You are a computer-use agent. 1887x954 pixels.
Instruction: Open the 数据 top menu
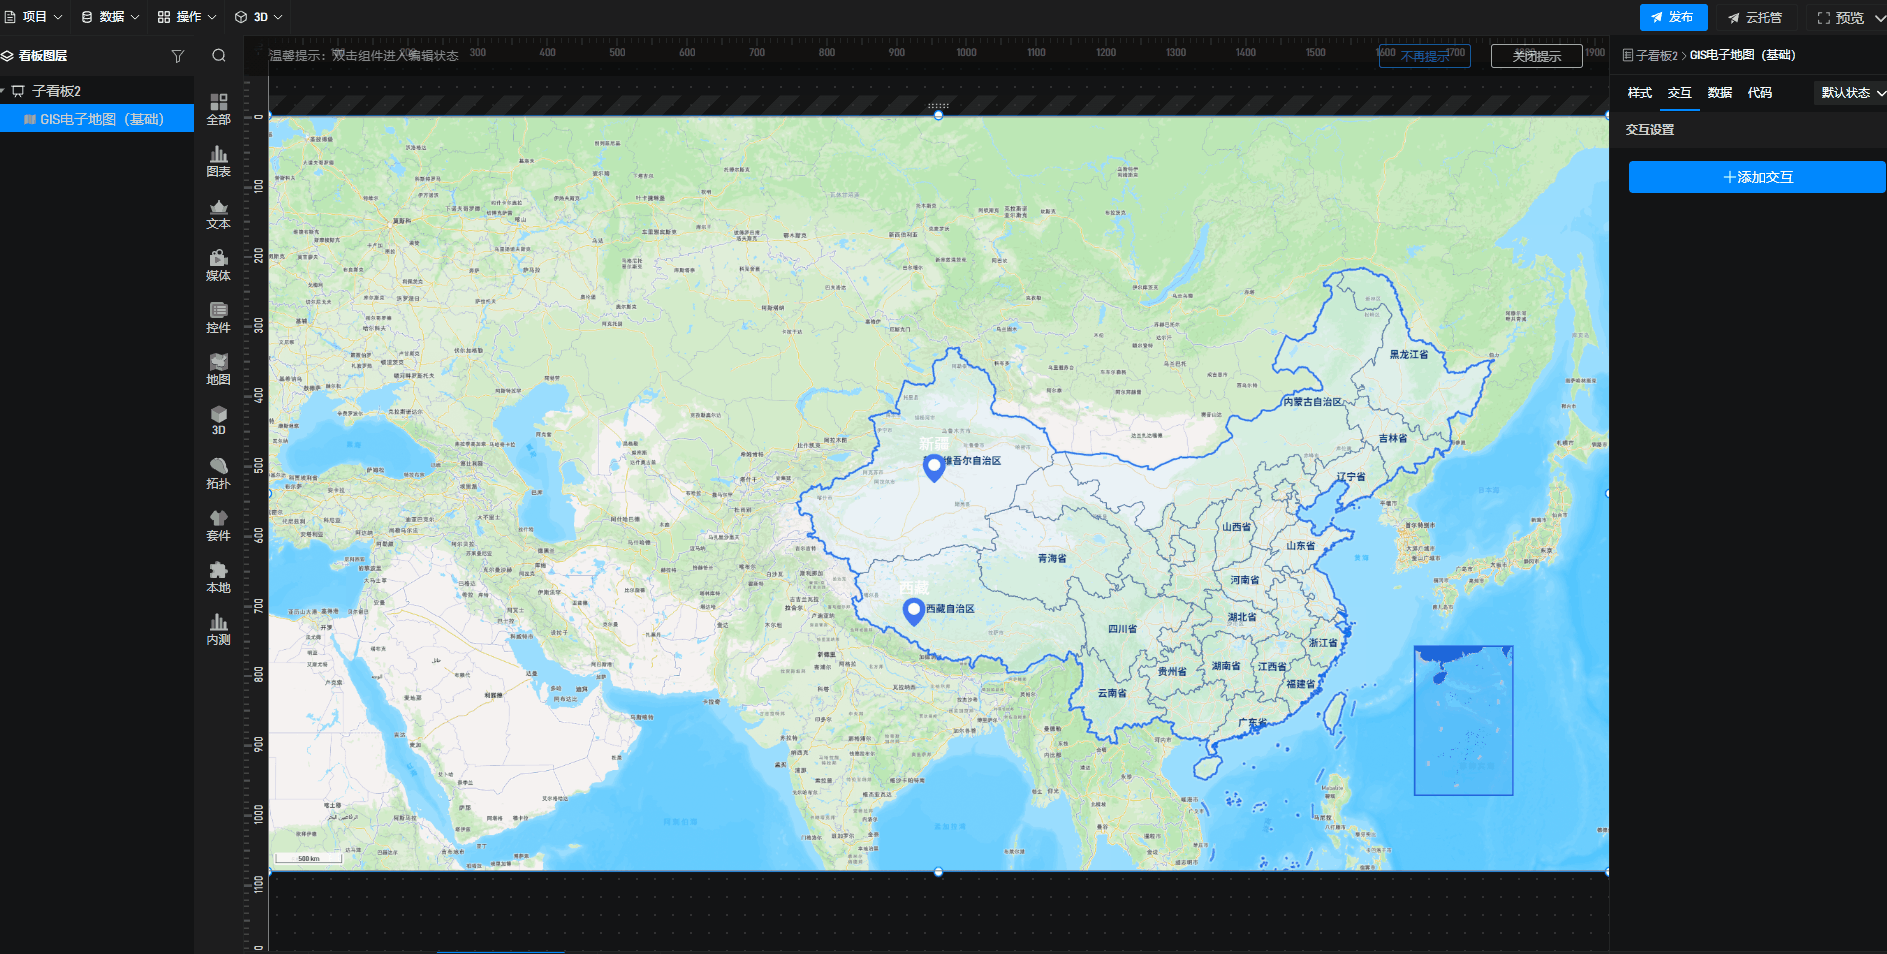tap(110, 17)
